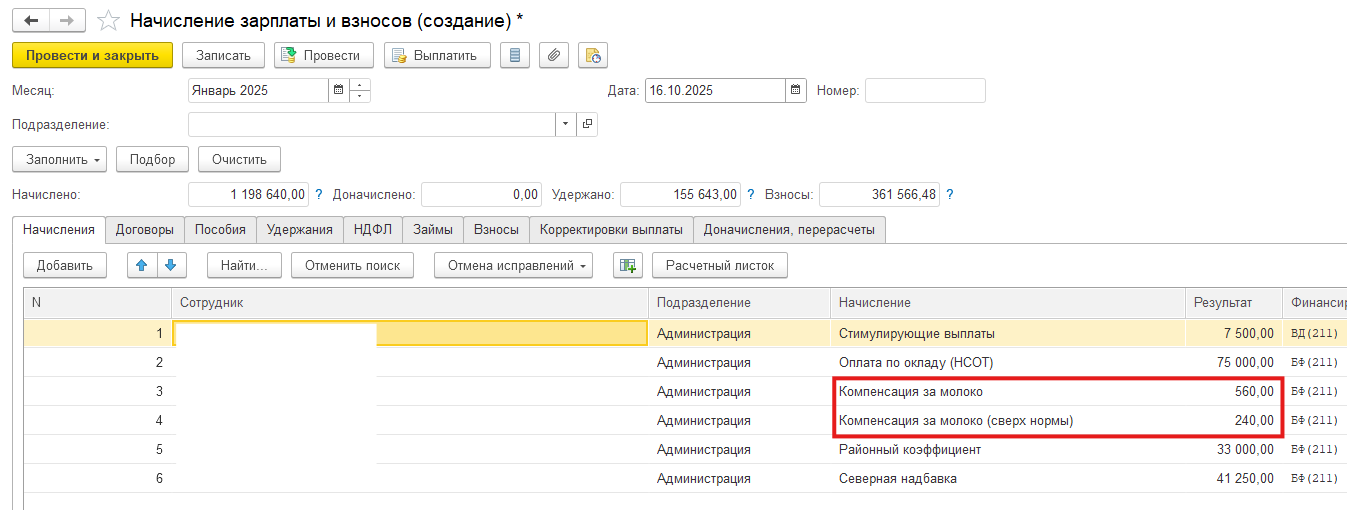Add document to favorites with star icon
This screenshot has width=1347, height=510.
[x=109, y=20]
